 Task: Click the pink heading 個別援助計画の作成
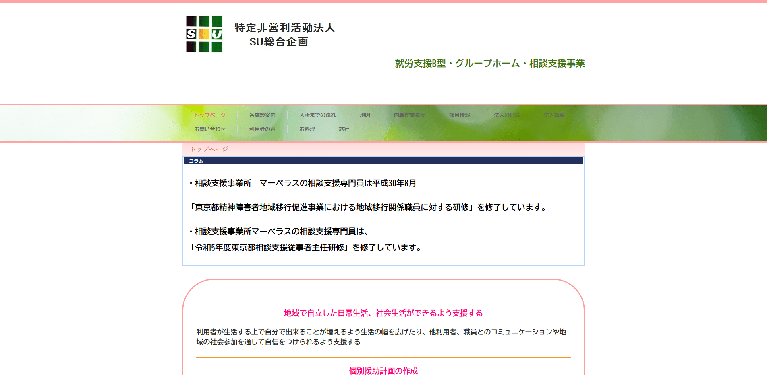click(x=383, y=371)
